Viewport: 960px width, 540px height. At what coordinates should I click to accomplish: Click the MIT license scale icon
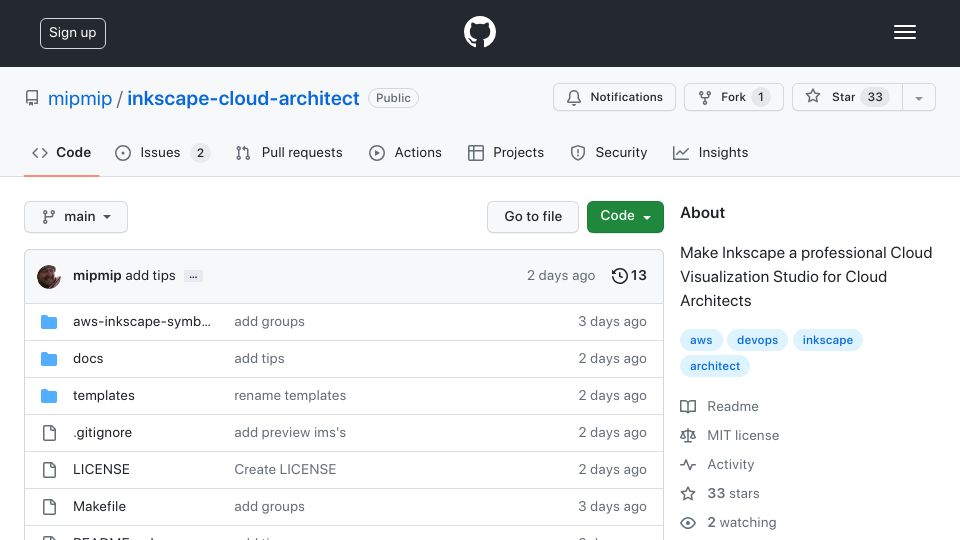coord(688,435)
